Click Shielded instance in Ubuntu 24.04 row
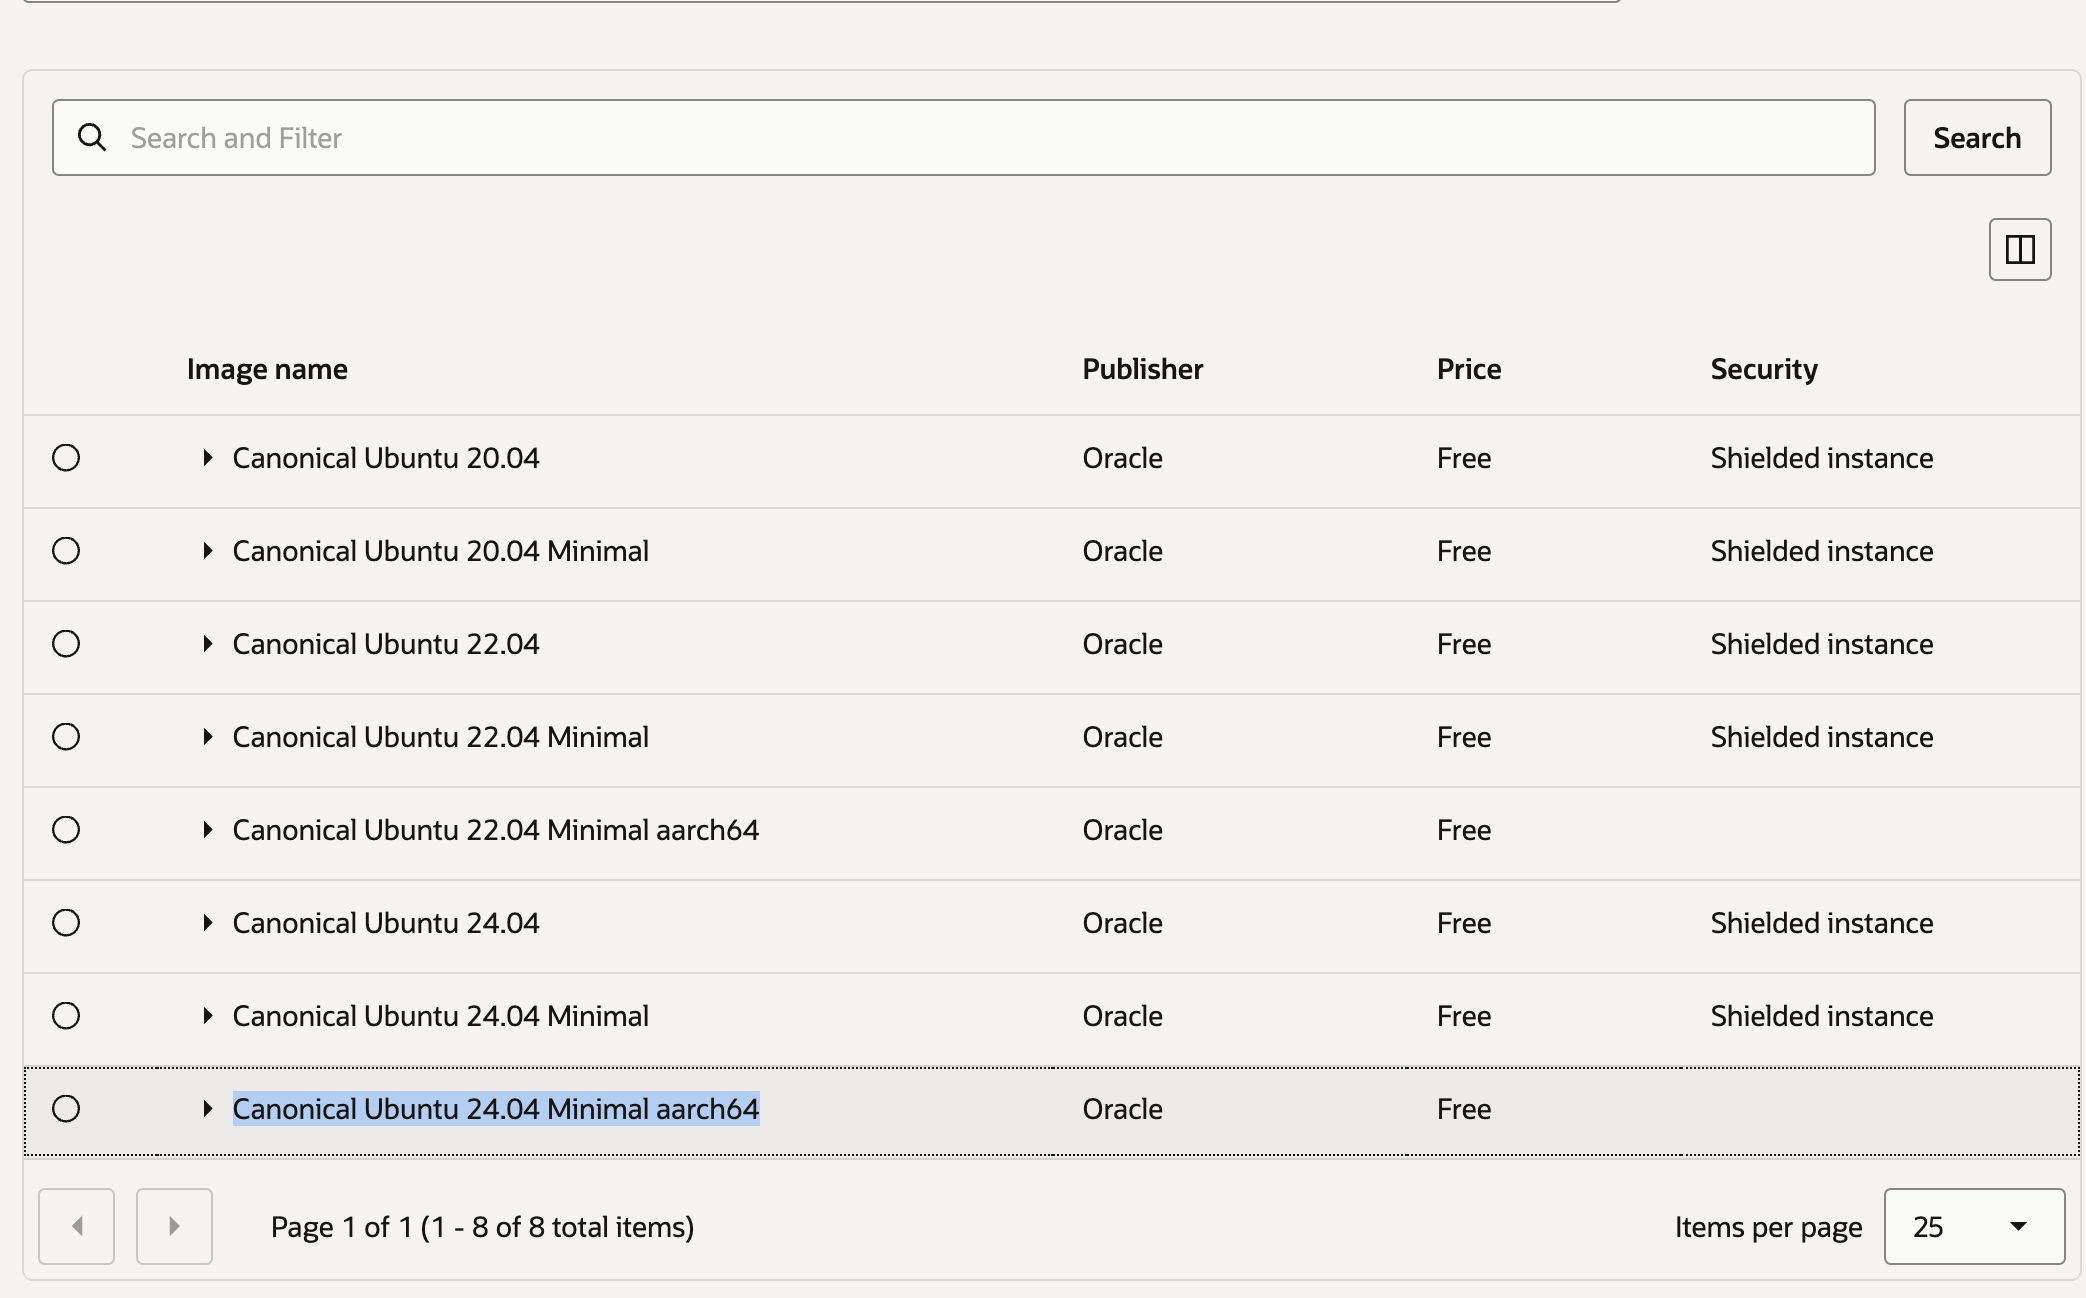 [x=1822, y=923]
